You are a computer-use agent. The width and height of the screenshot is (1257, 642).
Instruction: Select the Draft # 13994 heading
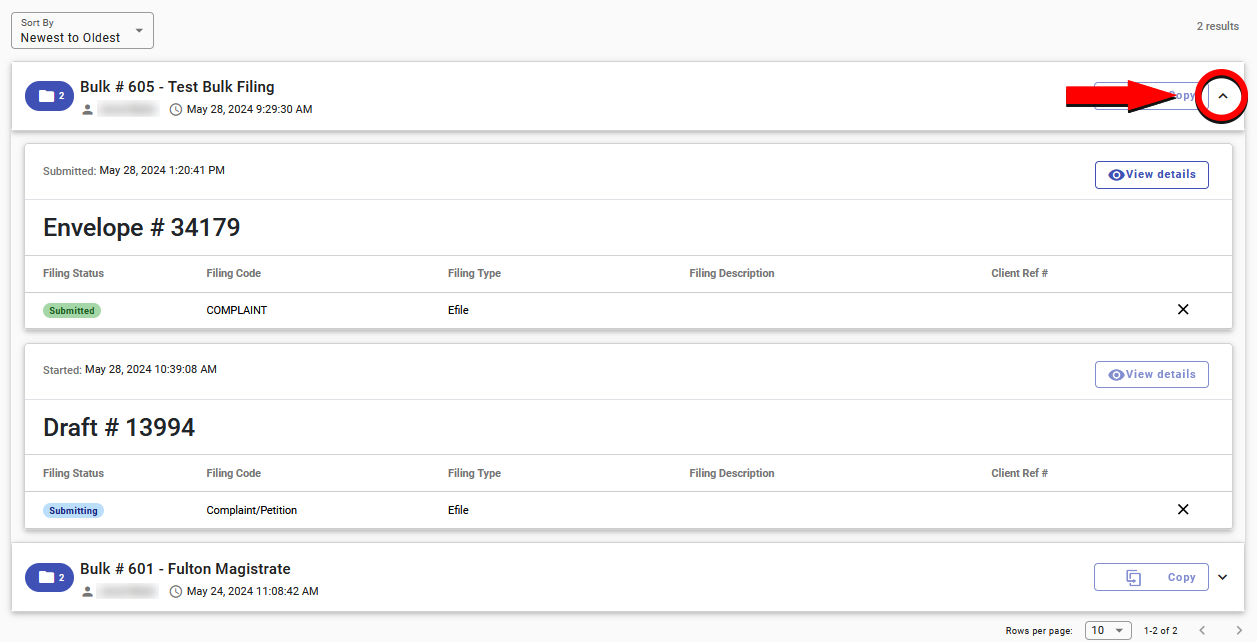point(119,428)
